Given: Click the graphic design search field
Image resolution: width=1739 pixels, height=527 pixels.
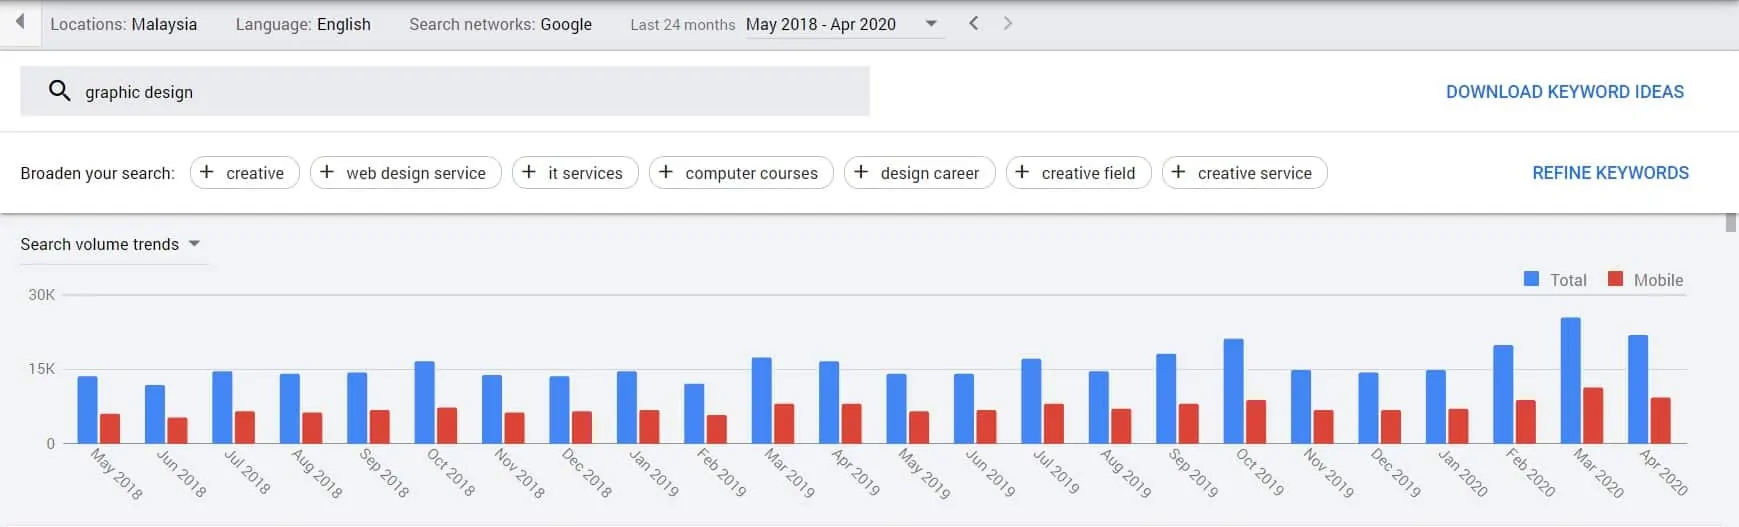Looking at the screenshot, I should click(x=445, y=91).
